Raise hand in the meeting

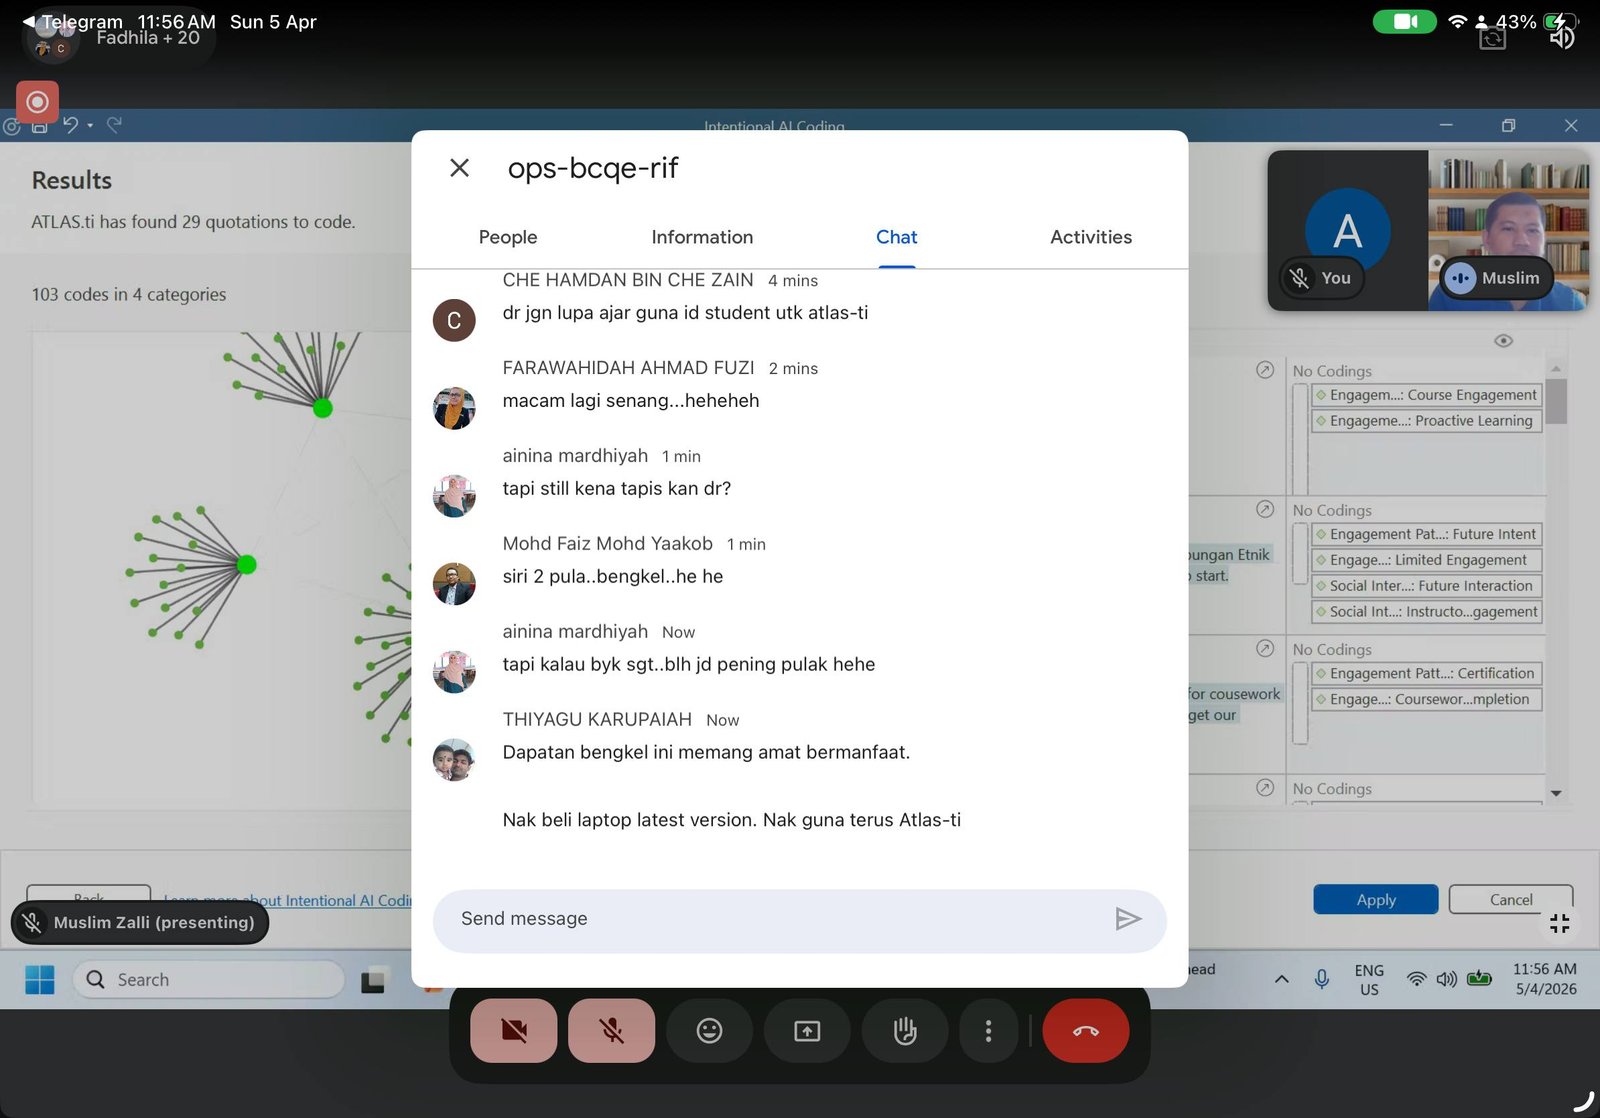(905, 1031)
